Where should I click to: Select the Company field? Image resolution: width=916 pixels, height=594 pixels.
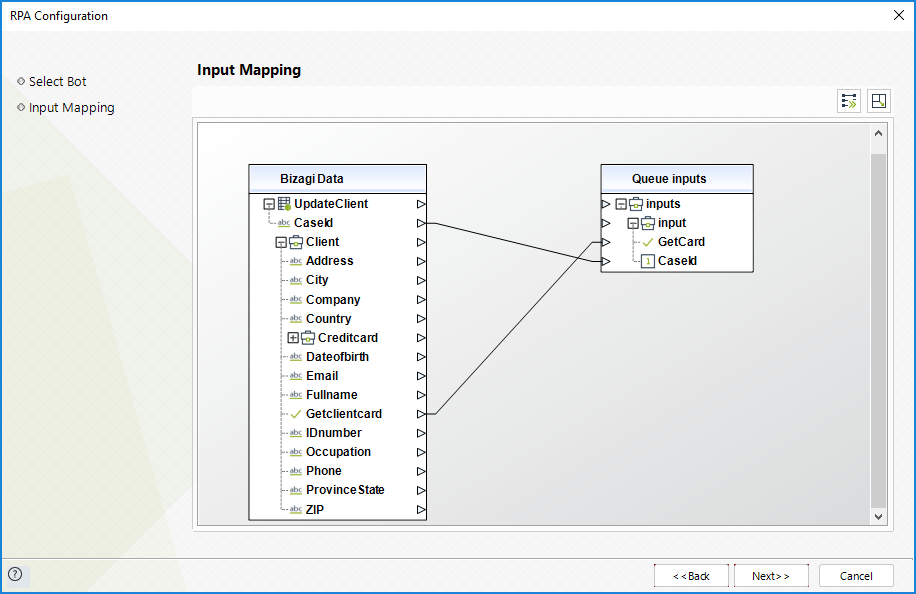pyautogui.click(x=333, y=300)
